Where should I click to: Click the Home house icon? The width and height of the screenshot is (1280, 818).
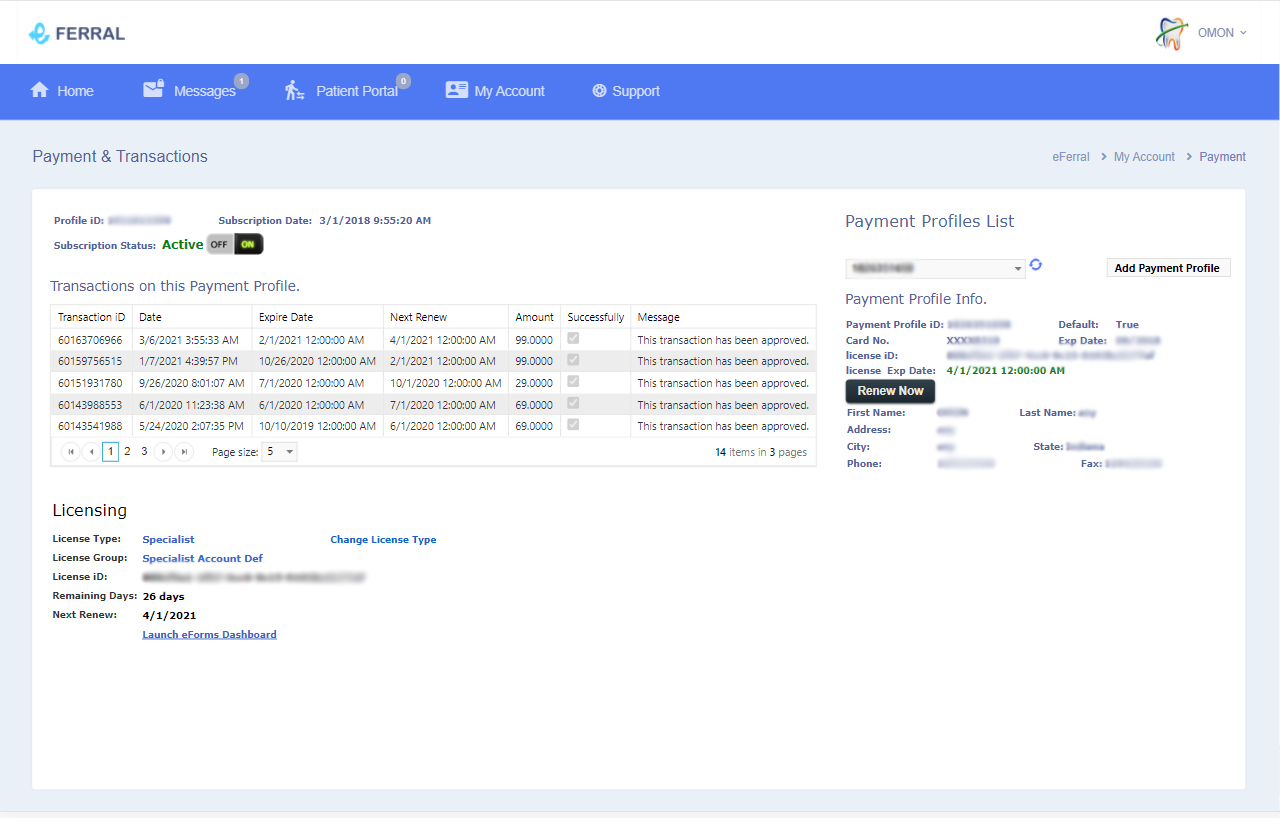click(x=40, y=90)
